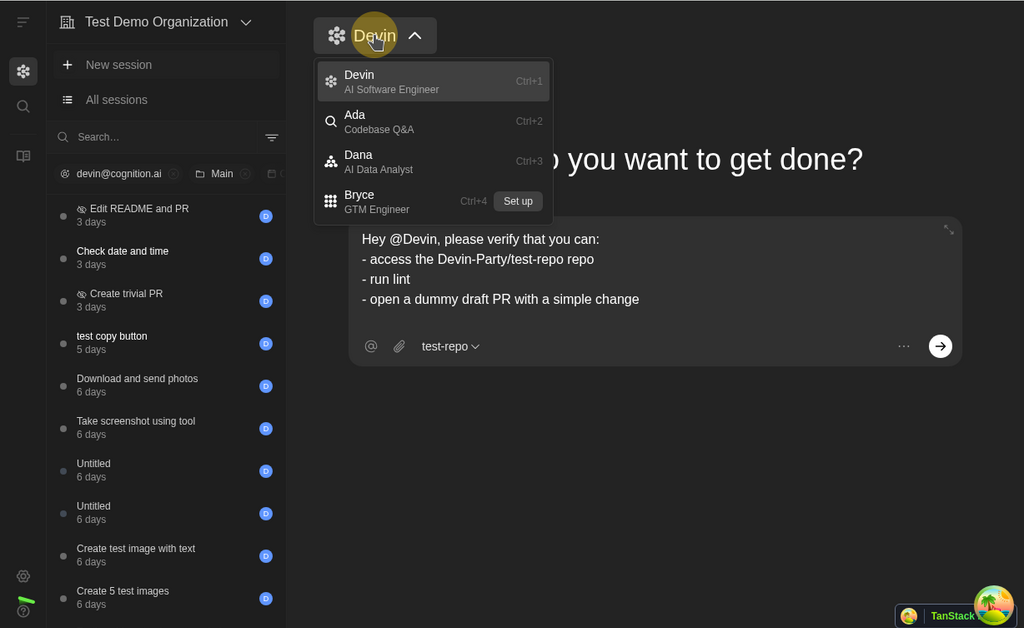Open the Edit README and PR session
This screenshot has height=628, width=1024.
[x=167, y=215]
